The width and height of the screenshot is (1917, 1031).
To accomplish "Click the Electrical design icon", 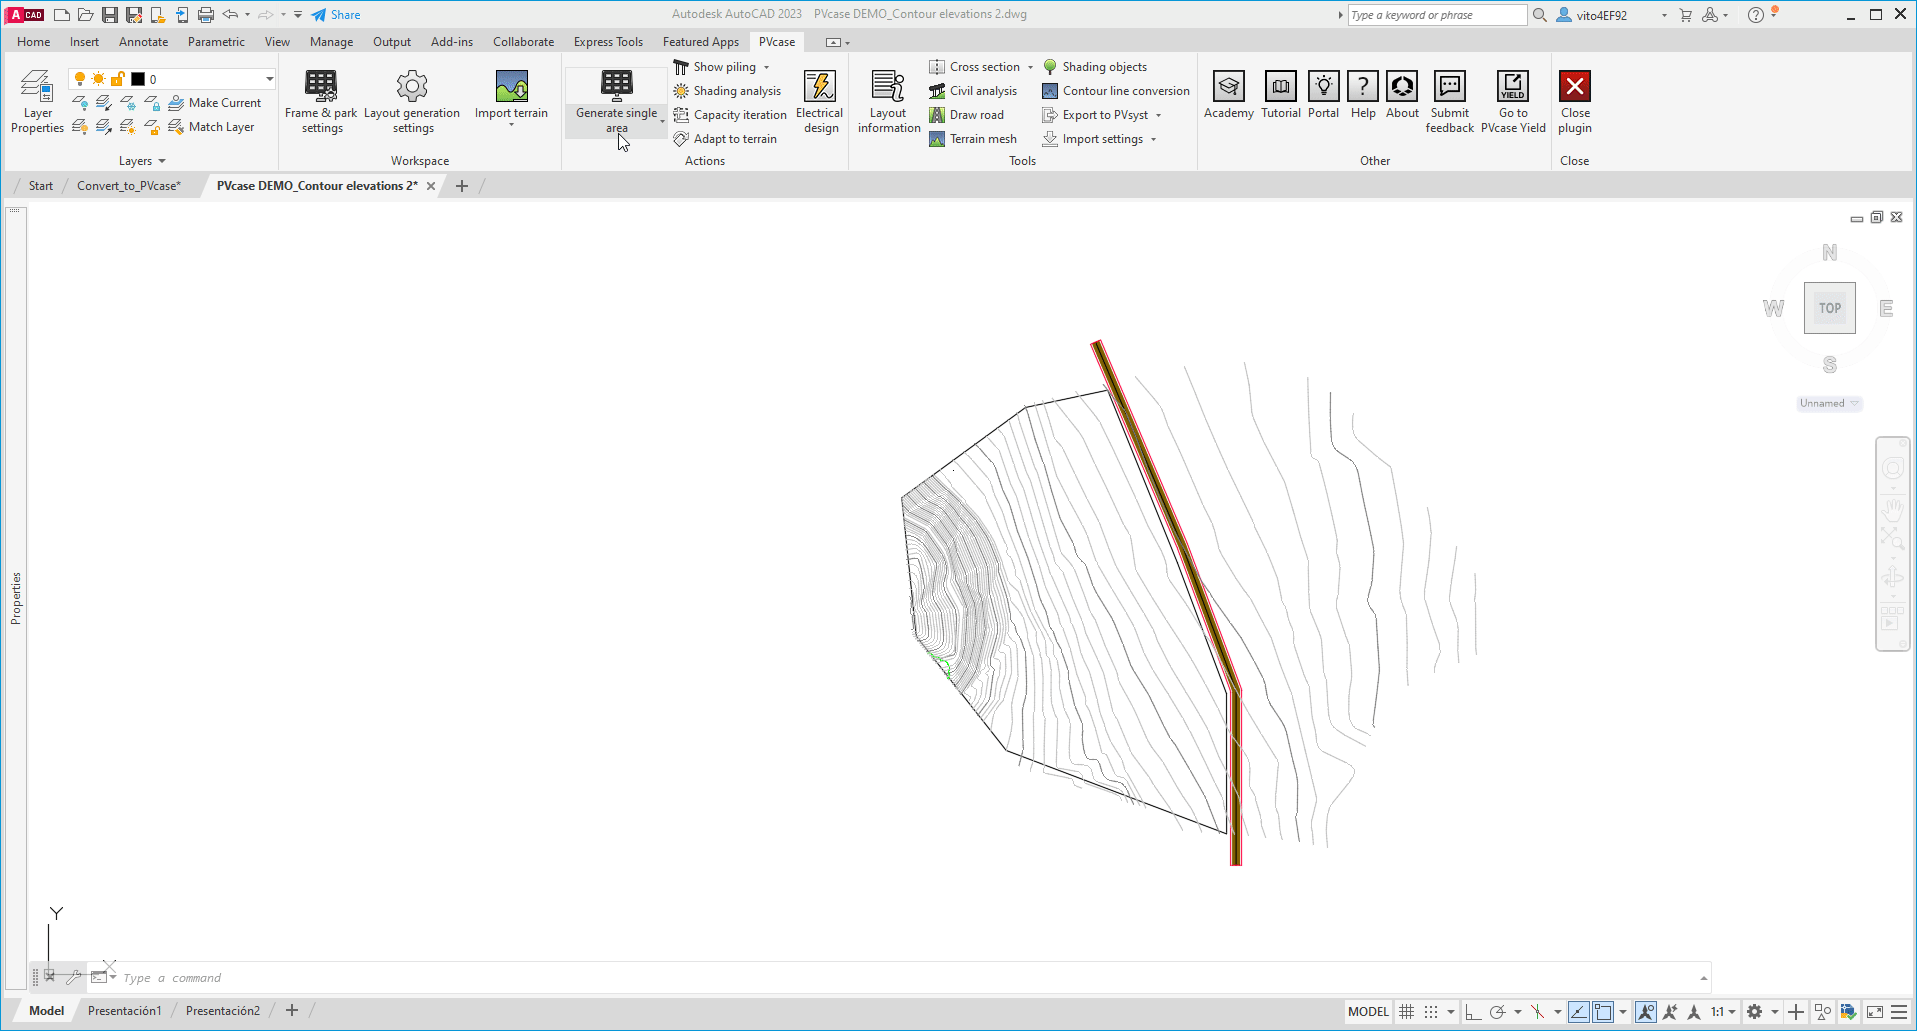I will coord(819,101).
